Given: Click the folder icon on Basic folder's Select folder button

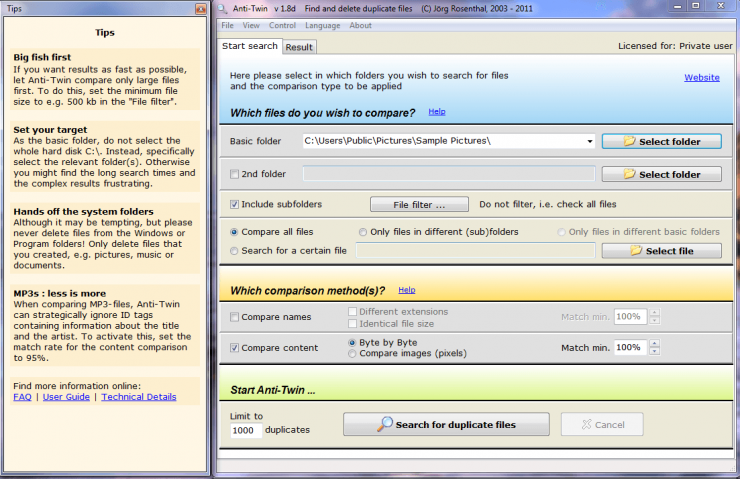Looking at the screenshot, I should coord(629,141).
